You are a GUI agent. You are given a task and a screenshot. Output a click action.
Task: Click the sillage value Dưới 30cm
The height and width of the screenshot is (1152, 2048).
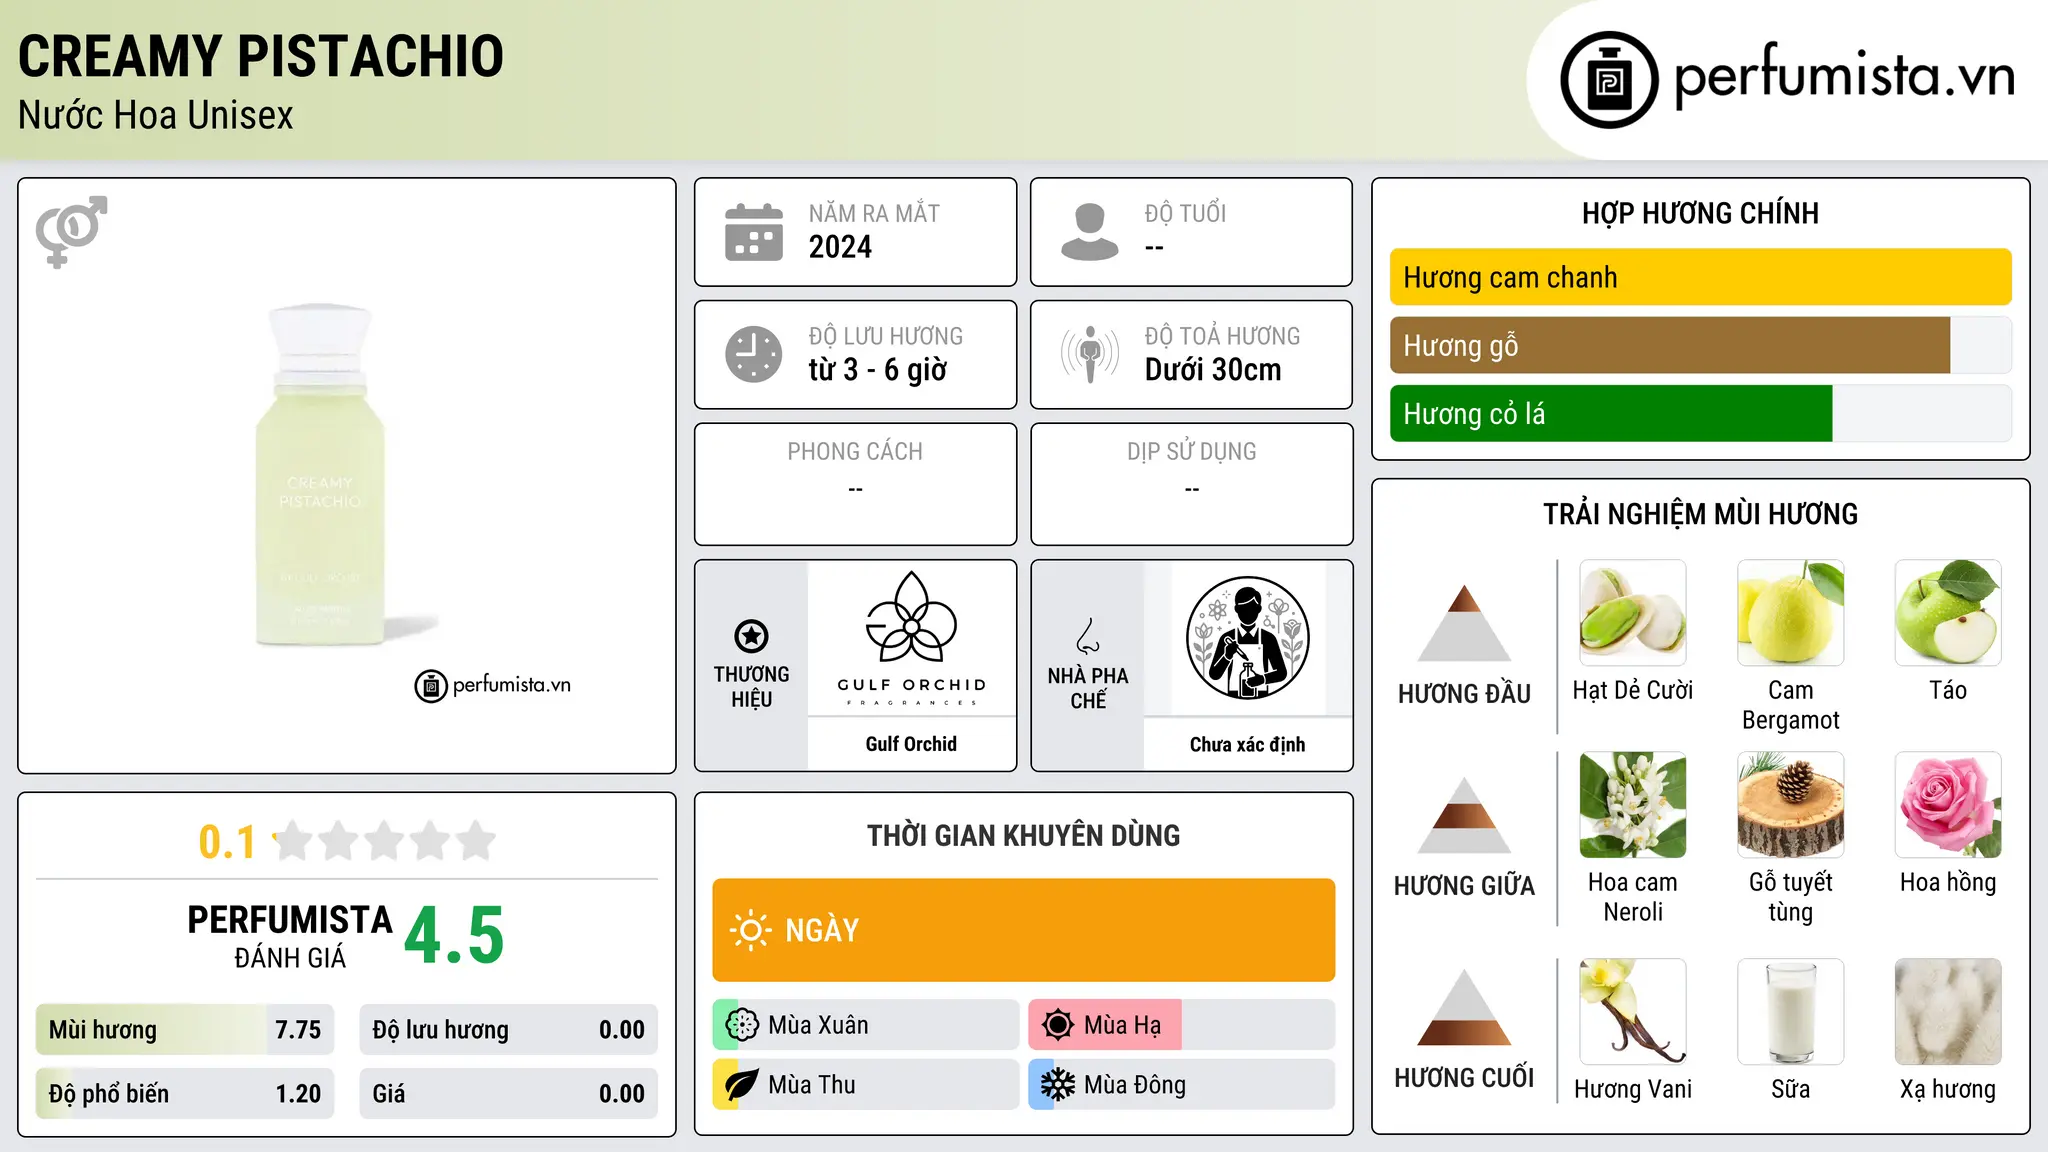[x=1212, y=370]
